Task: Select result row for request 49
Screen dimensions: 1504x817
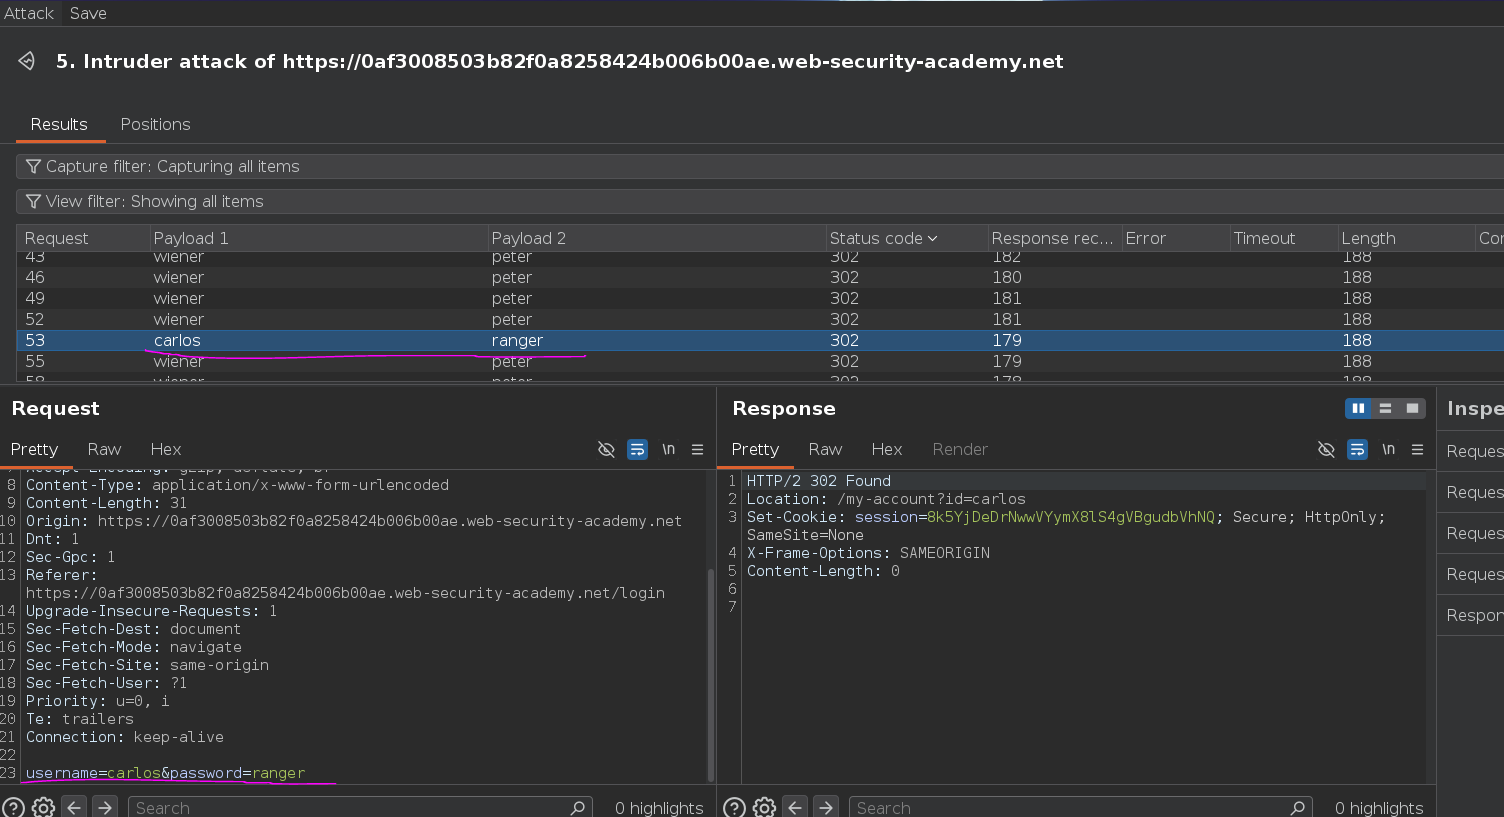Action: click(x=760, y=298)
